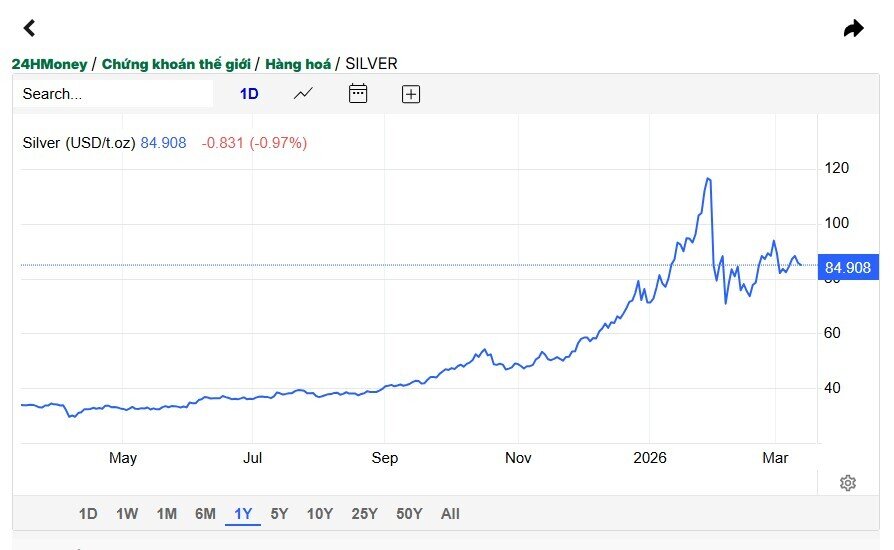The width and height of the screenshot is (894, 550).
Task: Go to 24HMoney home breadcrumb
Action: [49, 64]
